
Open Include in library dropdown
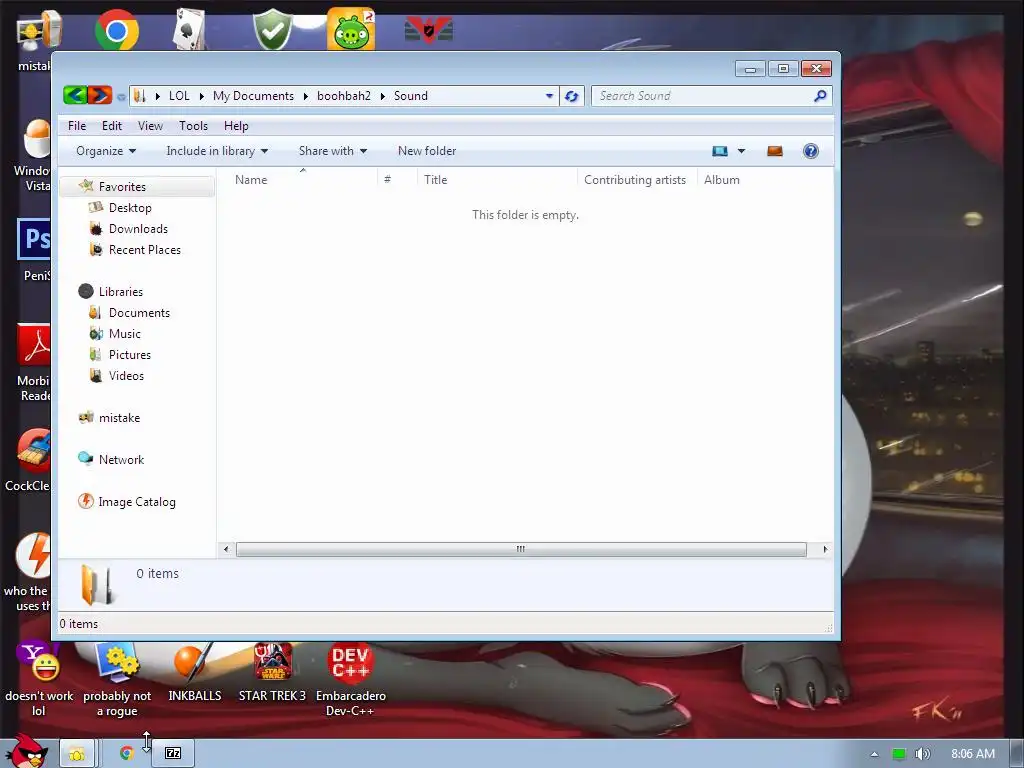[217, 151]
